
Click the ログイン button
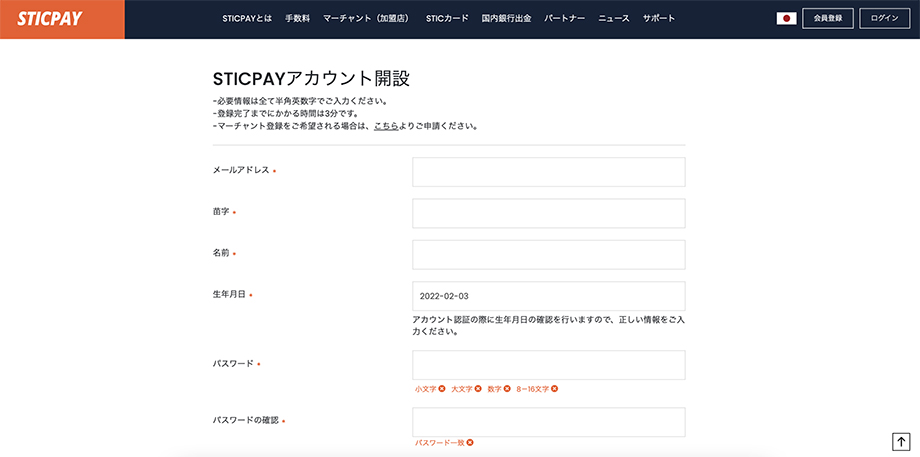coord(885,19)
